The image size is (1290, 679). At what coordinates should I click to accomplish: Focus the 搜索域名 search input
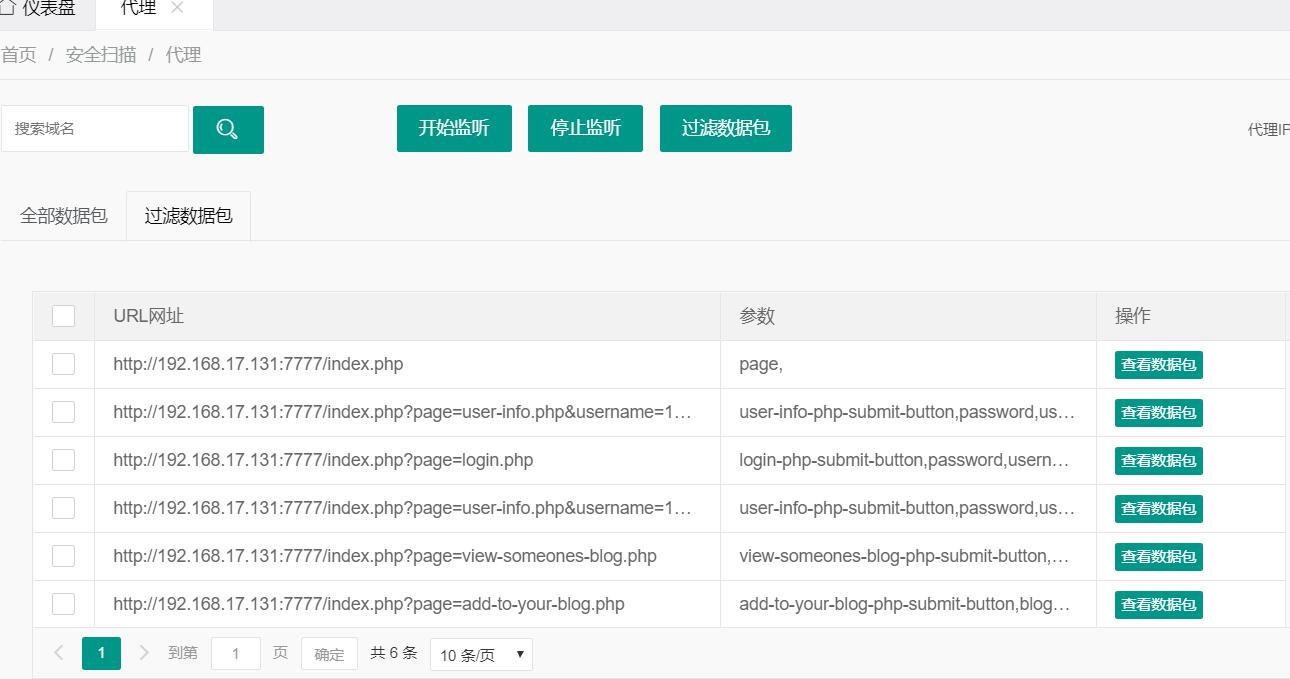tap(95, 129)
